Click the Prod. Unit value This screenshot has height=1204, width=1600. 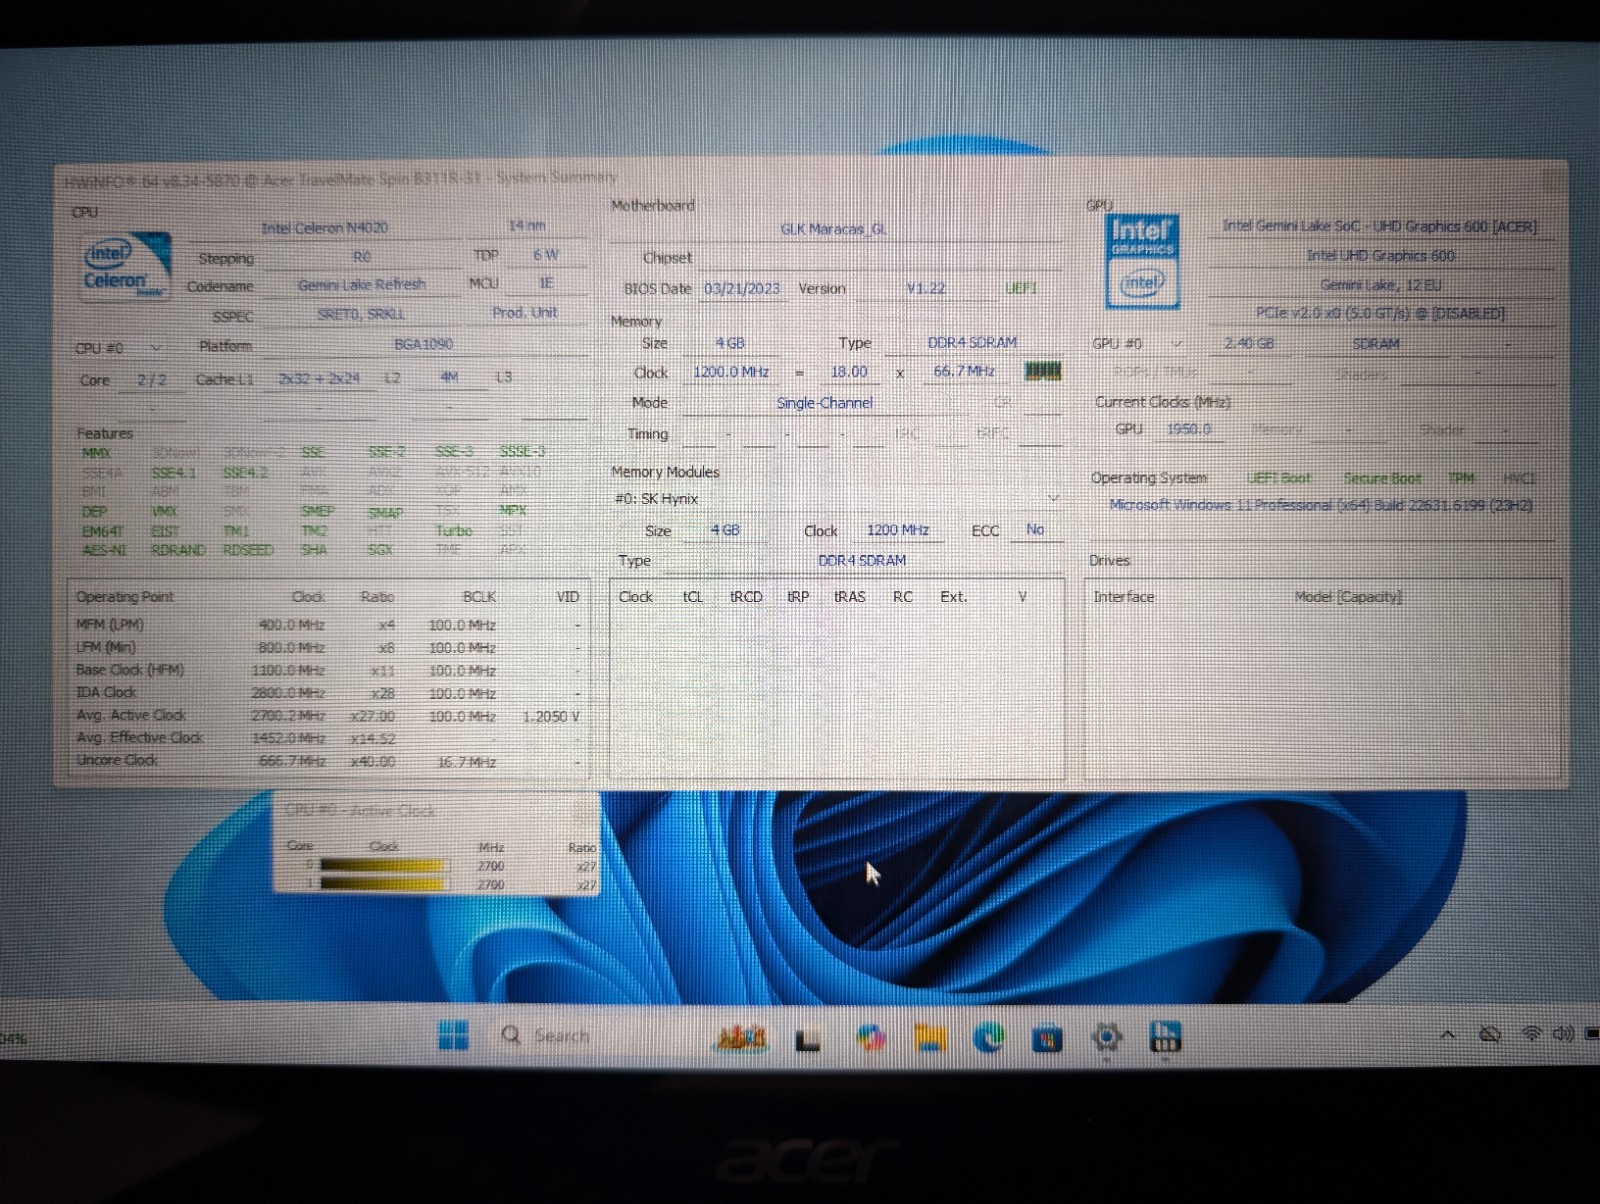click(525, 312)
